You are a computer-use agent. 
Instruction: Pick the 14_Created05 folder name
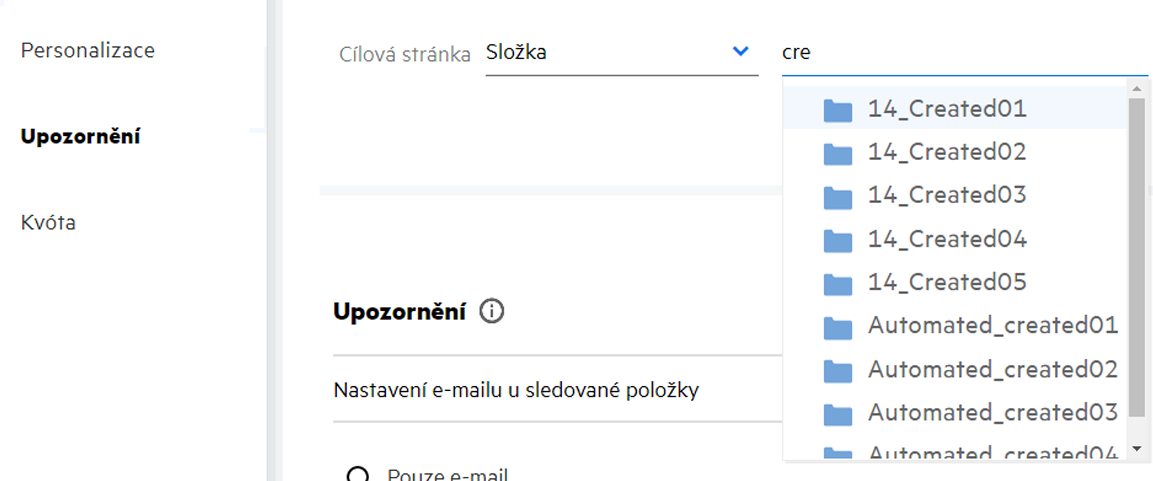click(946, 282)
